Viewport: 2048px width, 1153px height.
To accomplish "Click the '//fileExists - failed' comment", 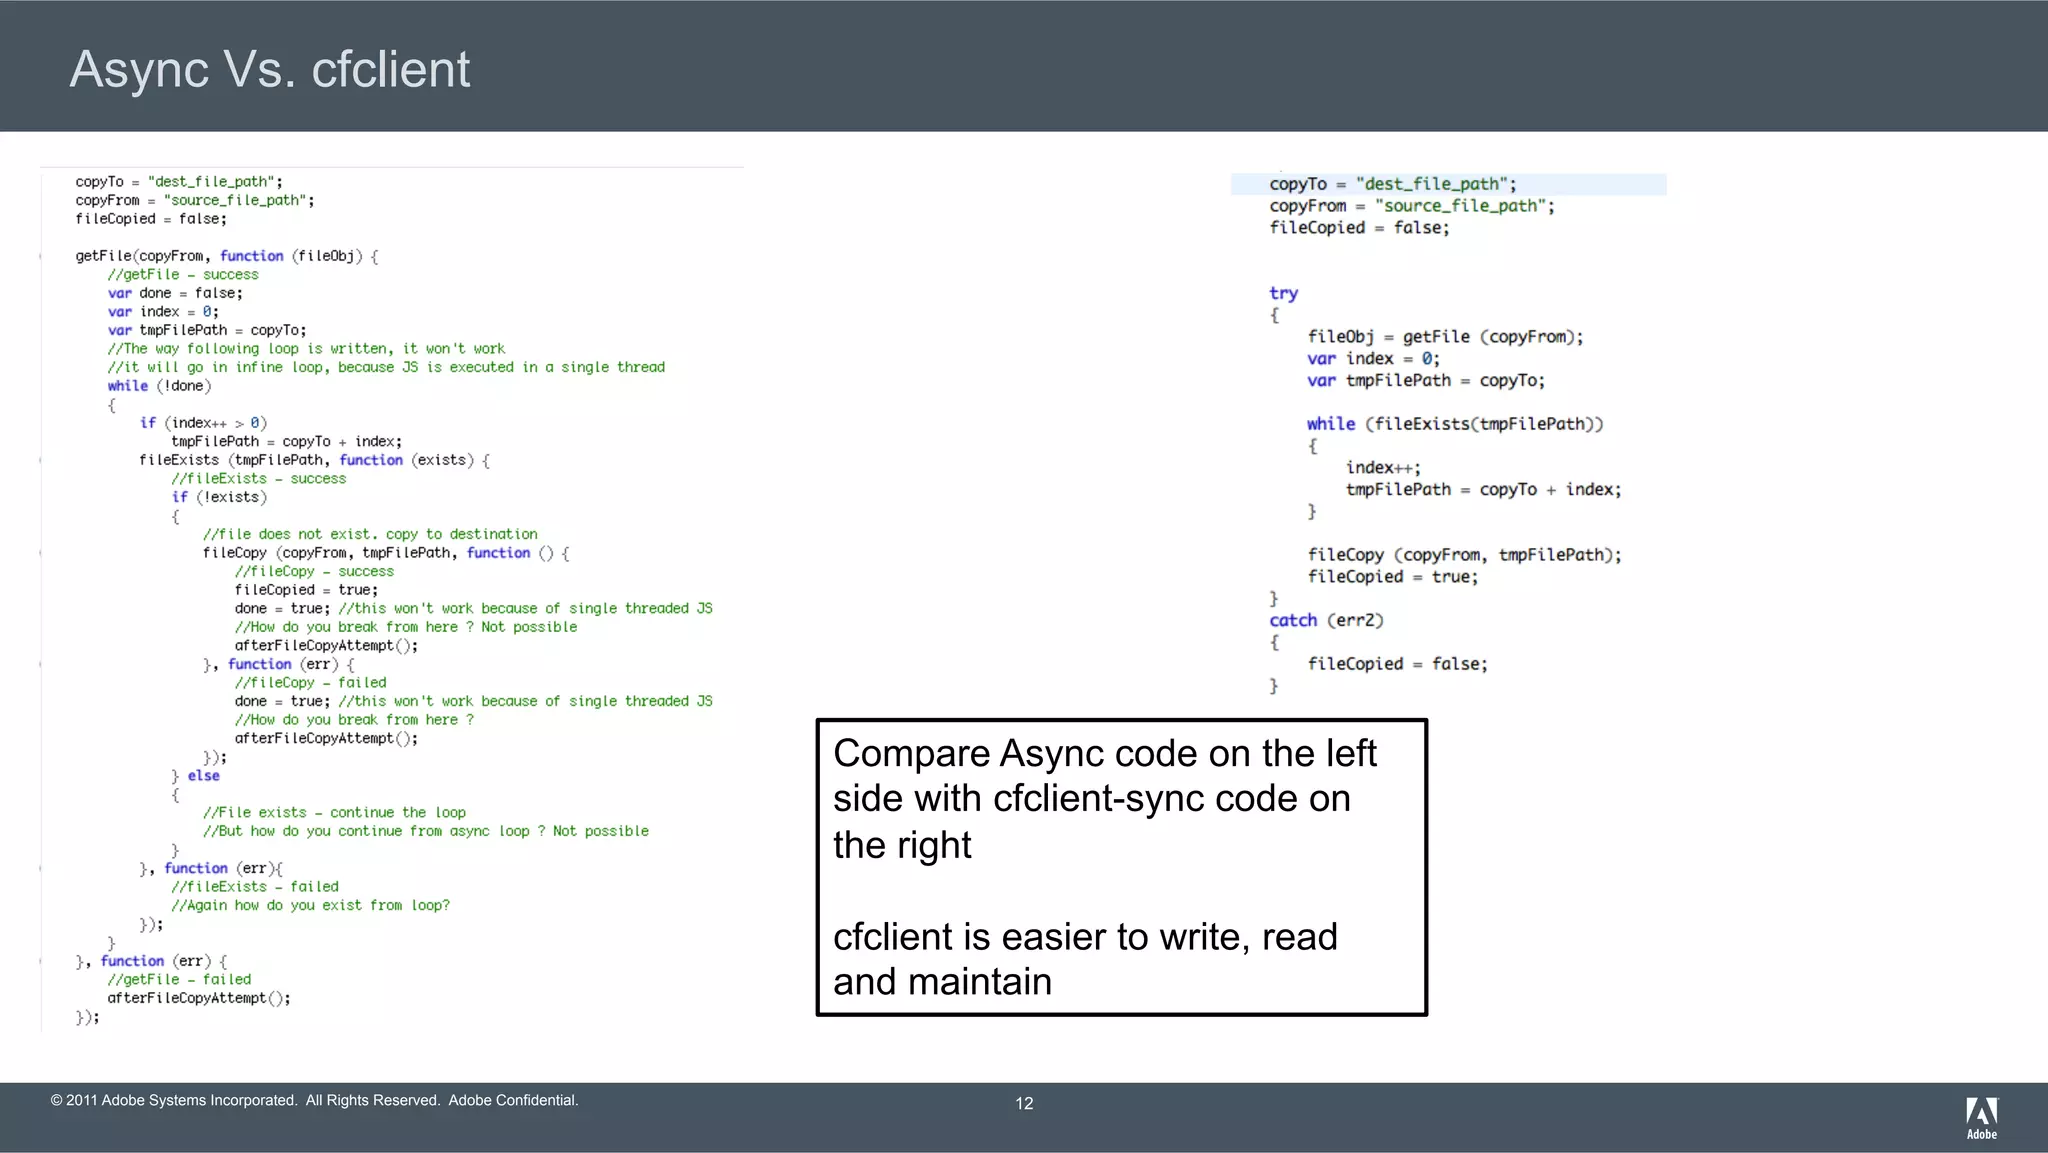I will click(254, 887).
